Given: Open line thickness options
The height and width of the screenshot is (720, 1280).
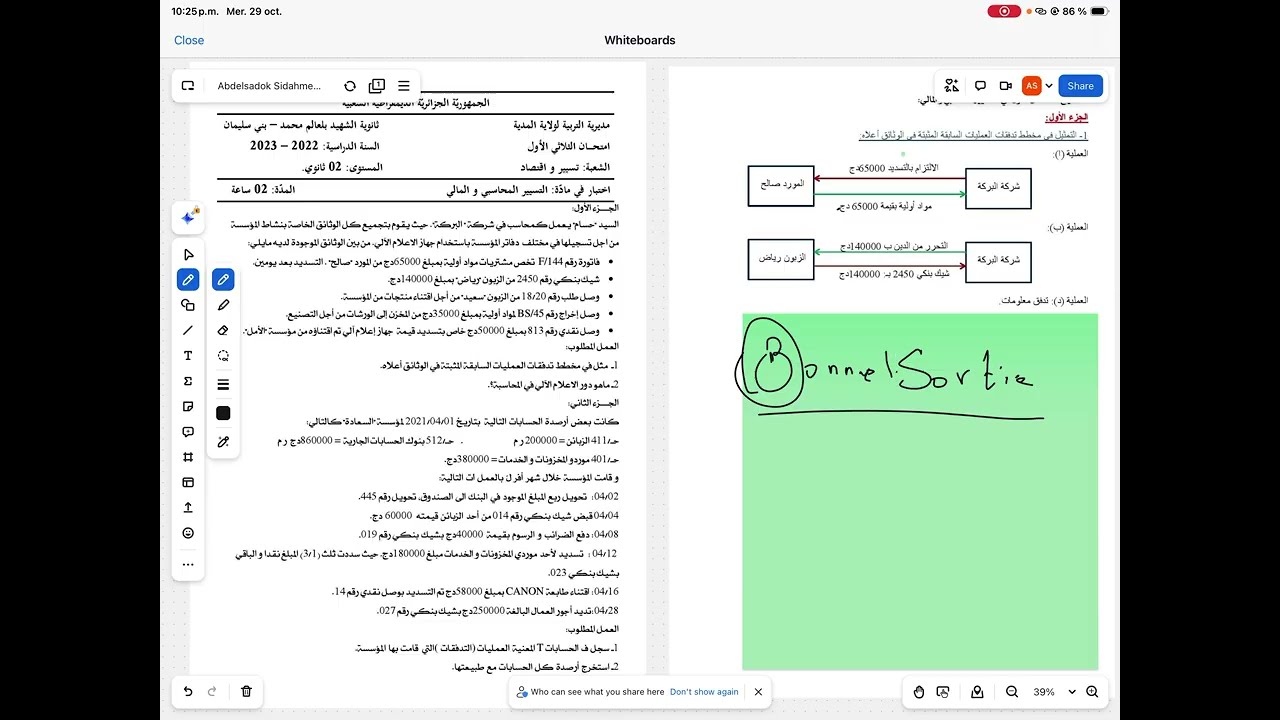Looking at the screenshot, I should click(x=223, y=384).
